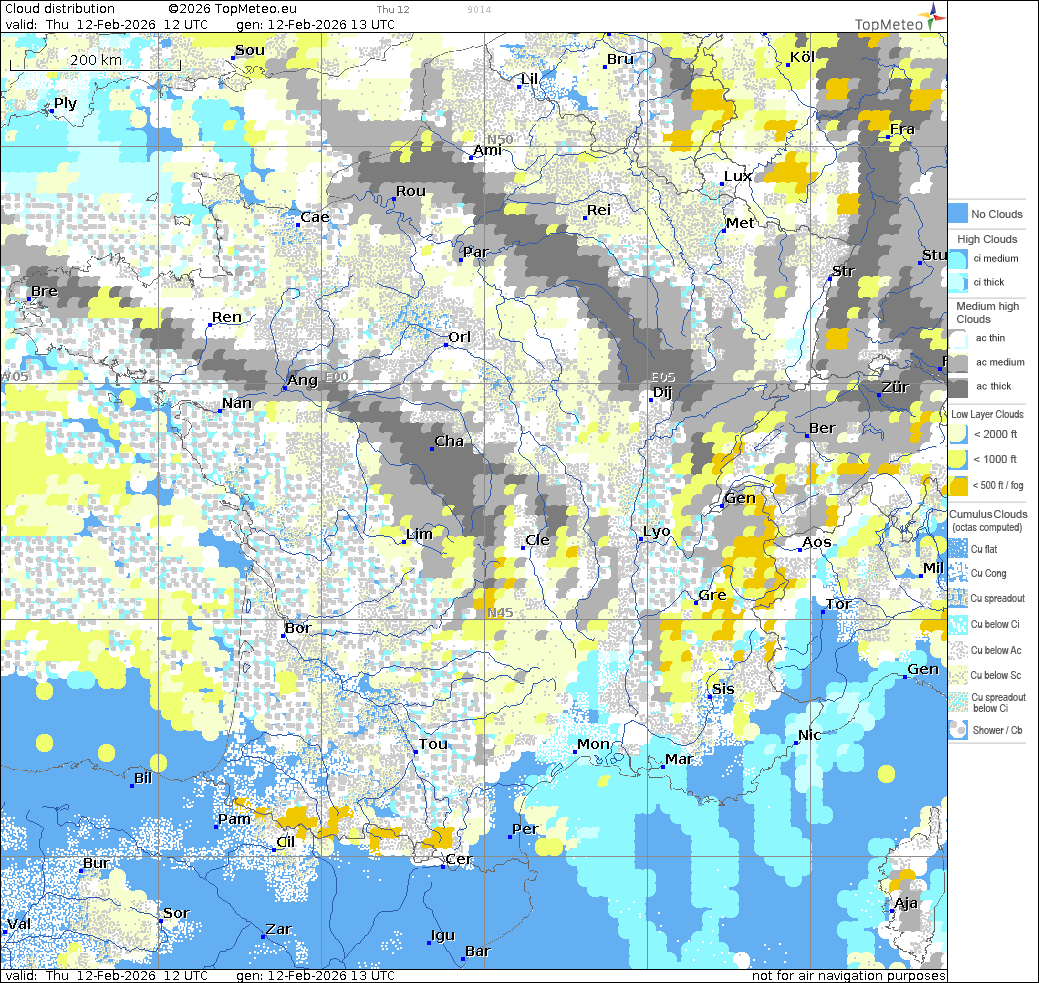Viewport: 1039px width, 983px height.
Task: Click the Cu below Sc legend icon
Action: click(958, 676)
